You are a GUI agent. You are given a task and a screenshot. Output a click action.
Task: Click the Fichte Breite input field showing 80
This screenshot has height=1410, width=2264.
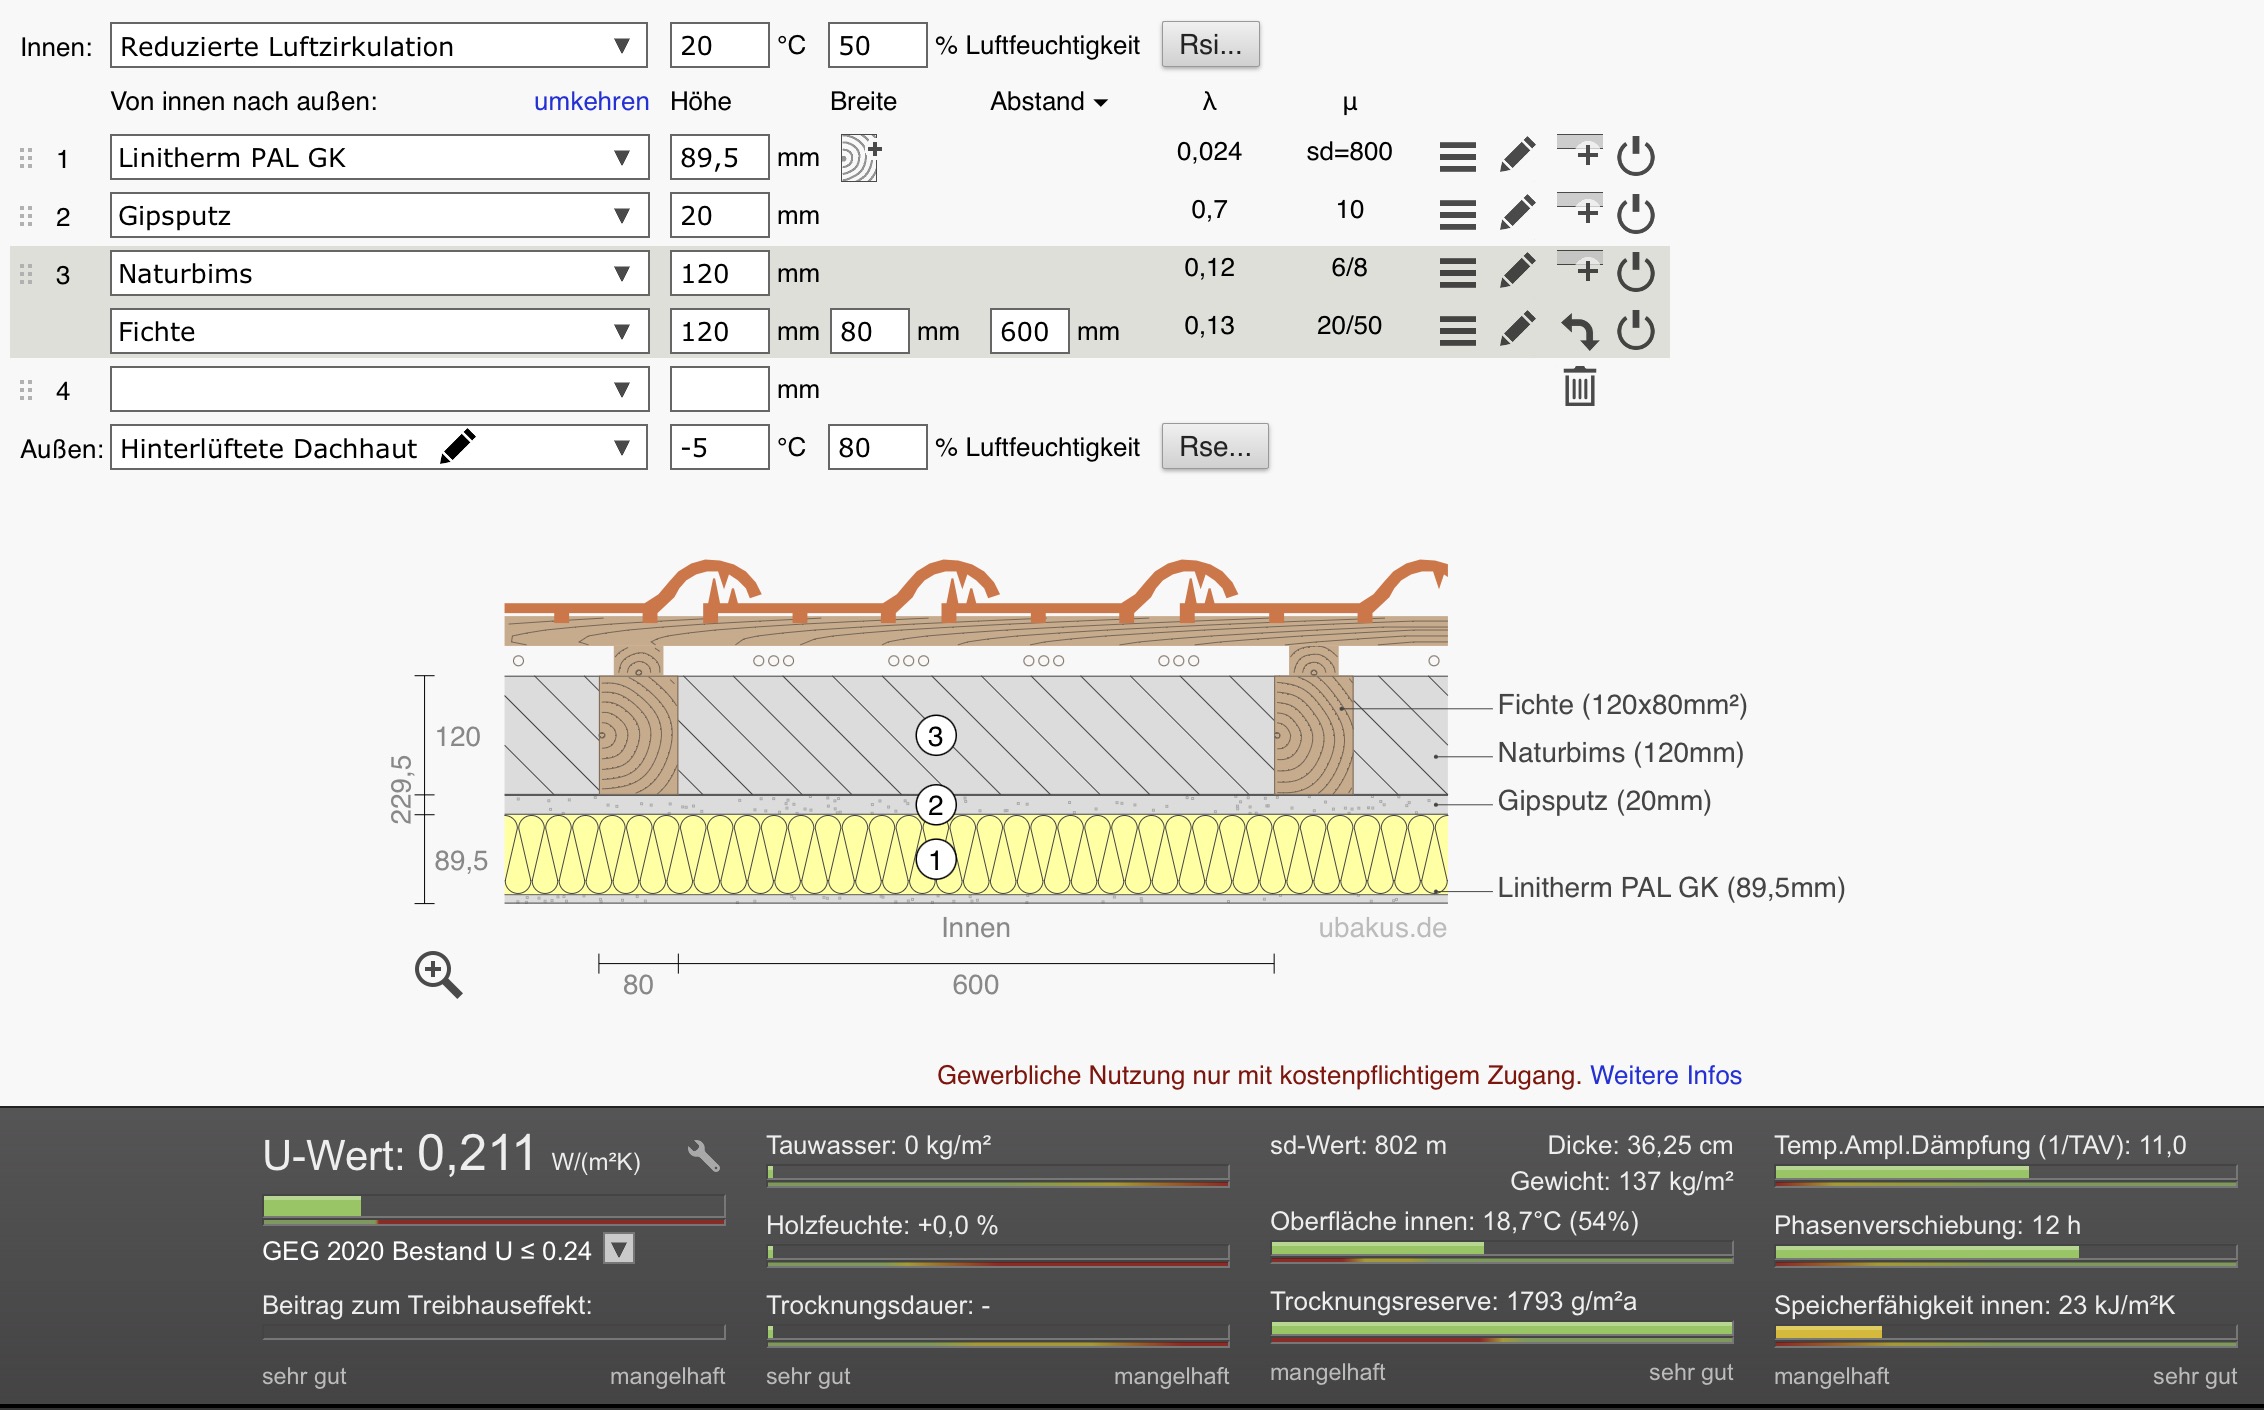point(868,331)
